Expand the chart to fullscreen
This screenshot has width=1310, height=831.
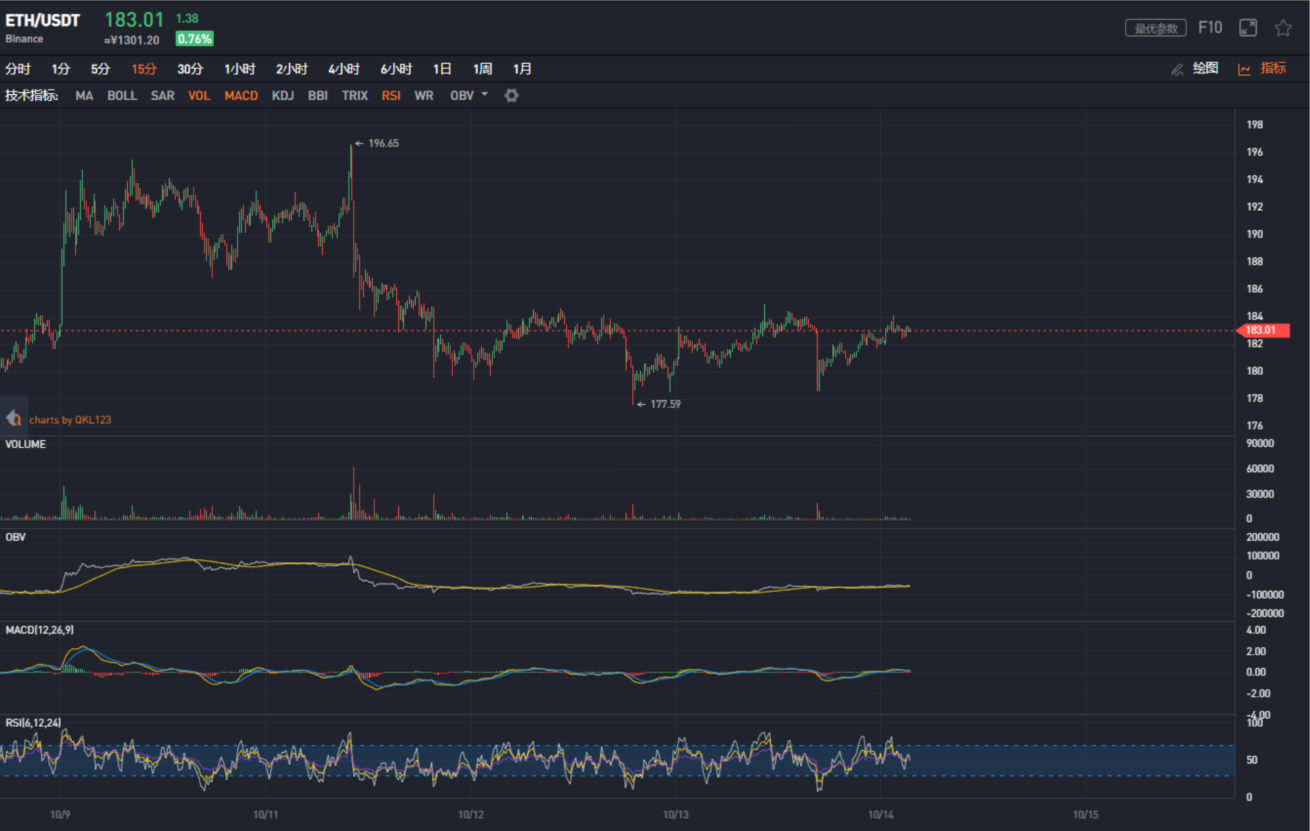1248,28
